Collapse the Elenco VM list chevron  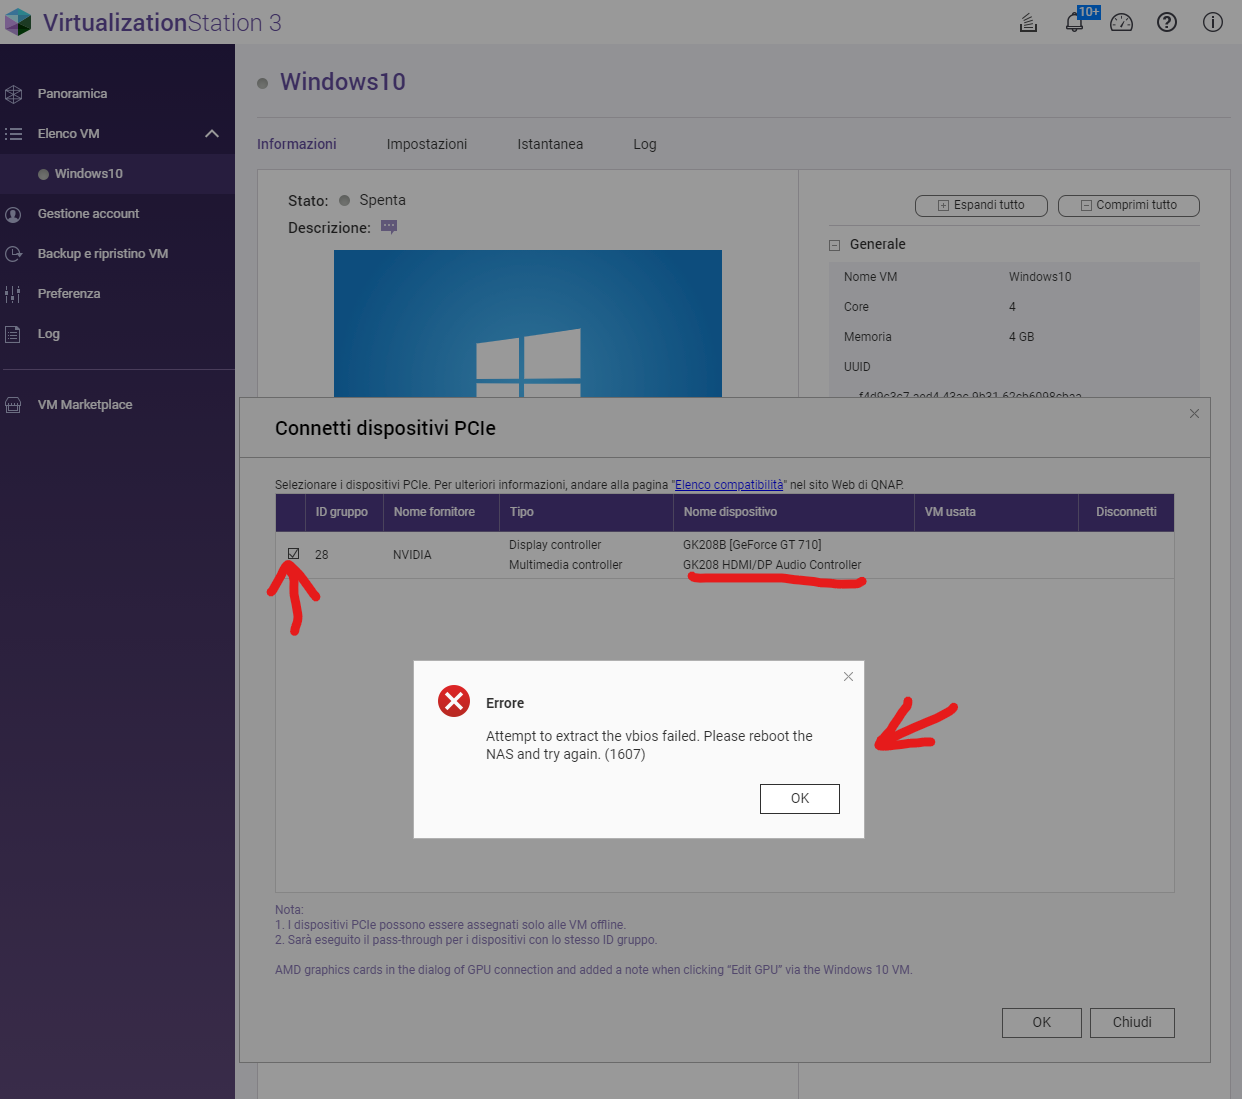[x=212, y=134]
